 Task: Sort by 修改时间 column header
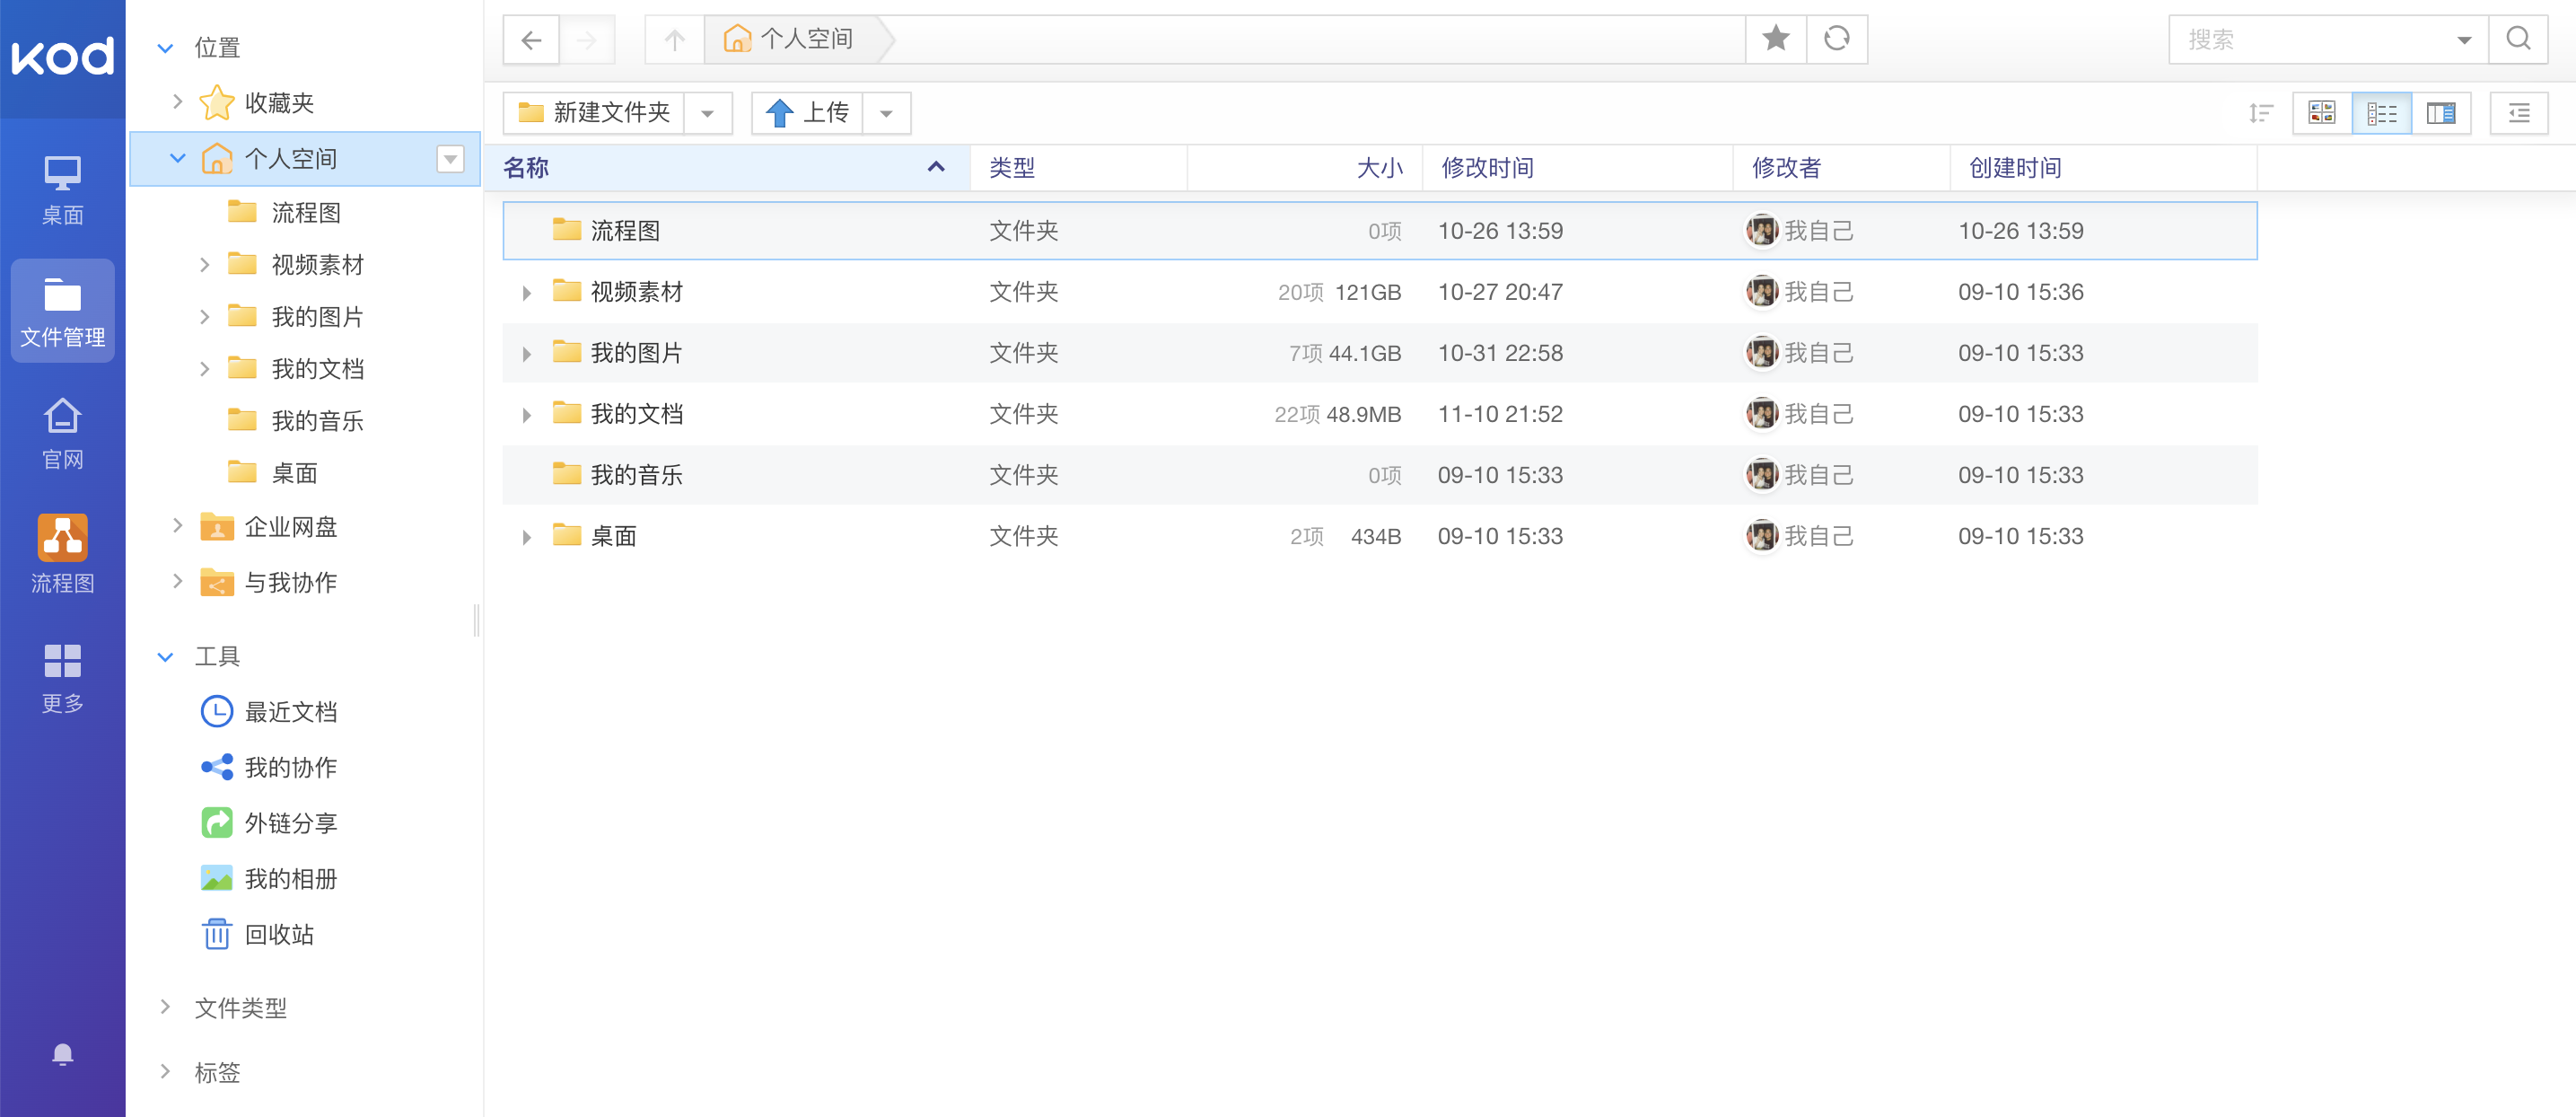pos(1577,167)
